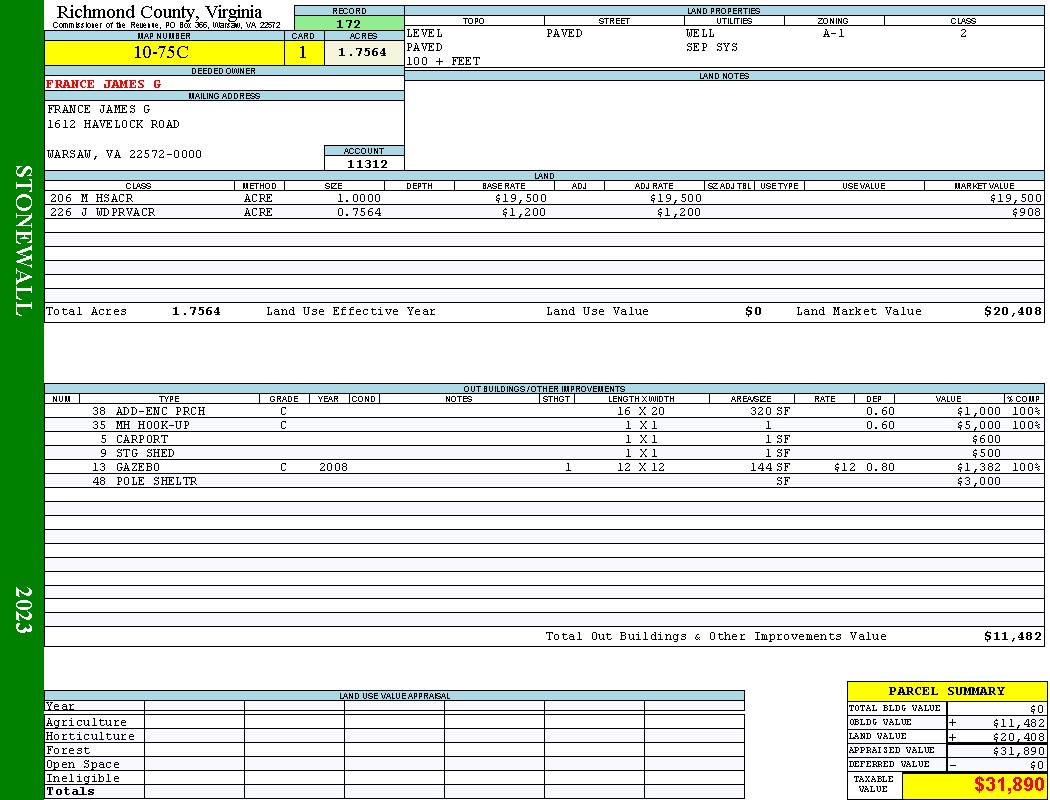
Task: Select the gazebo year 2008
Action: pos(333,467)
